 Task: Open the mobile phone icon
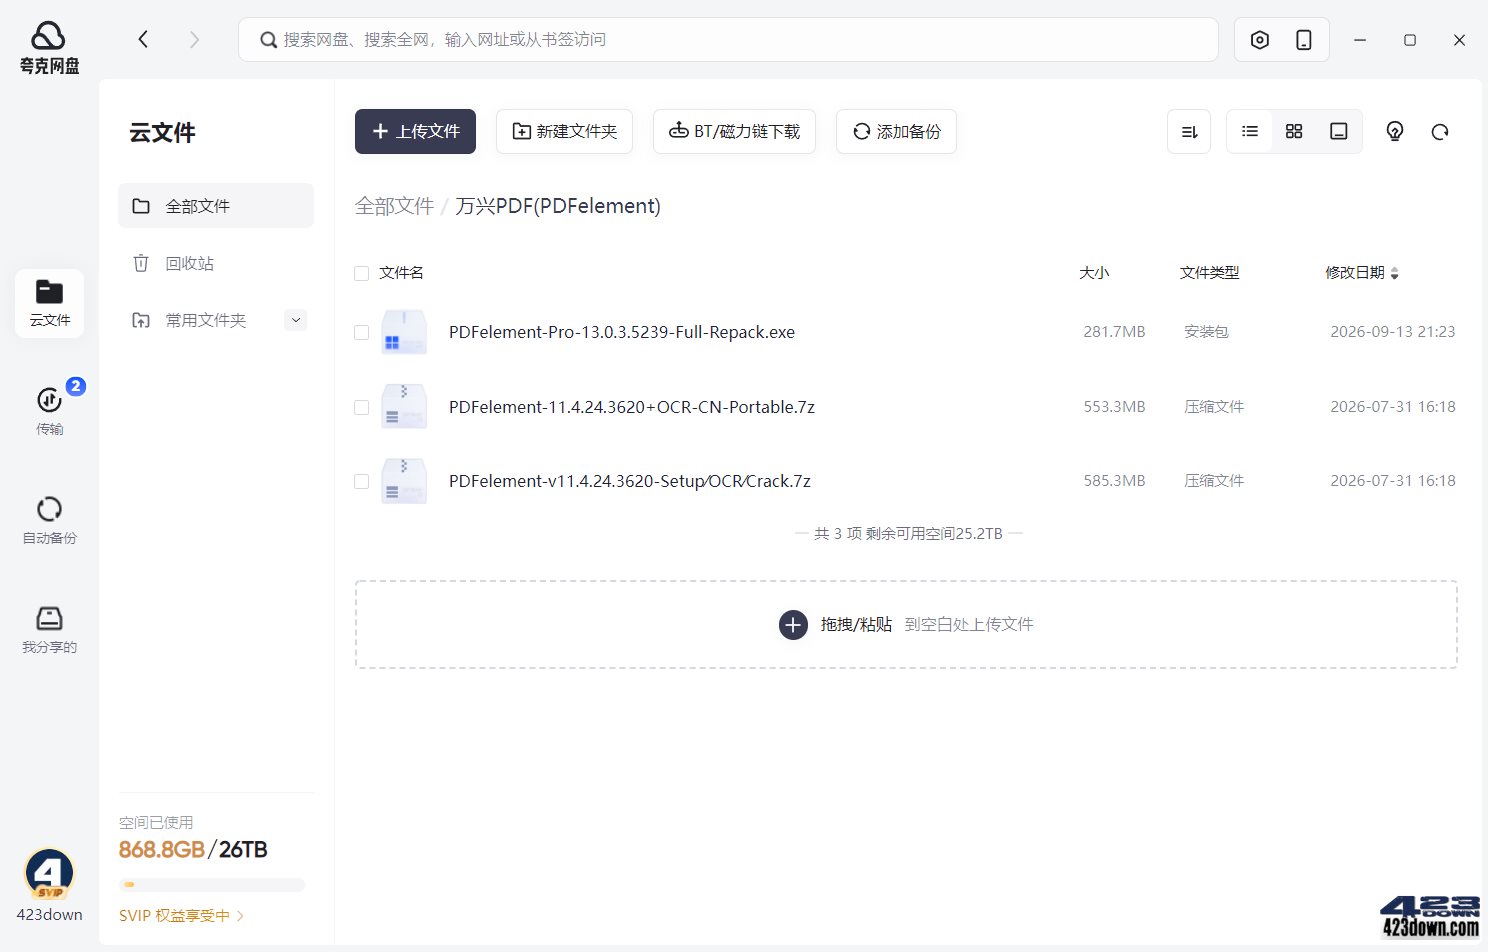(1304, 40)
